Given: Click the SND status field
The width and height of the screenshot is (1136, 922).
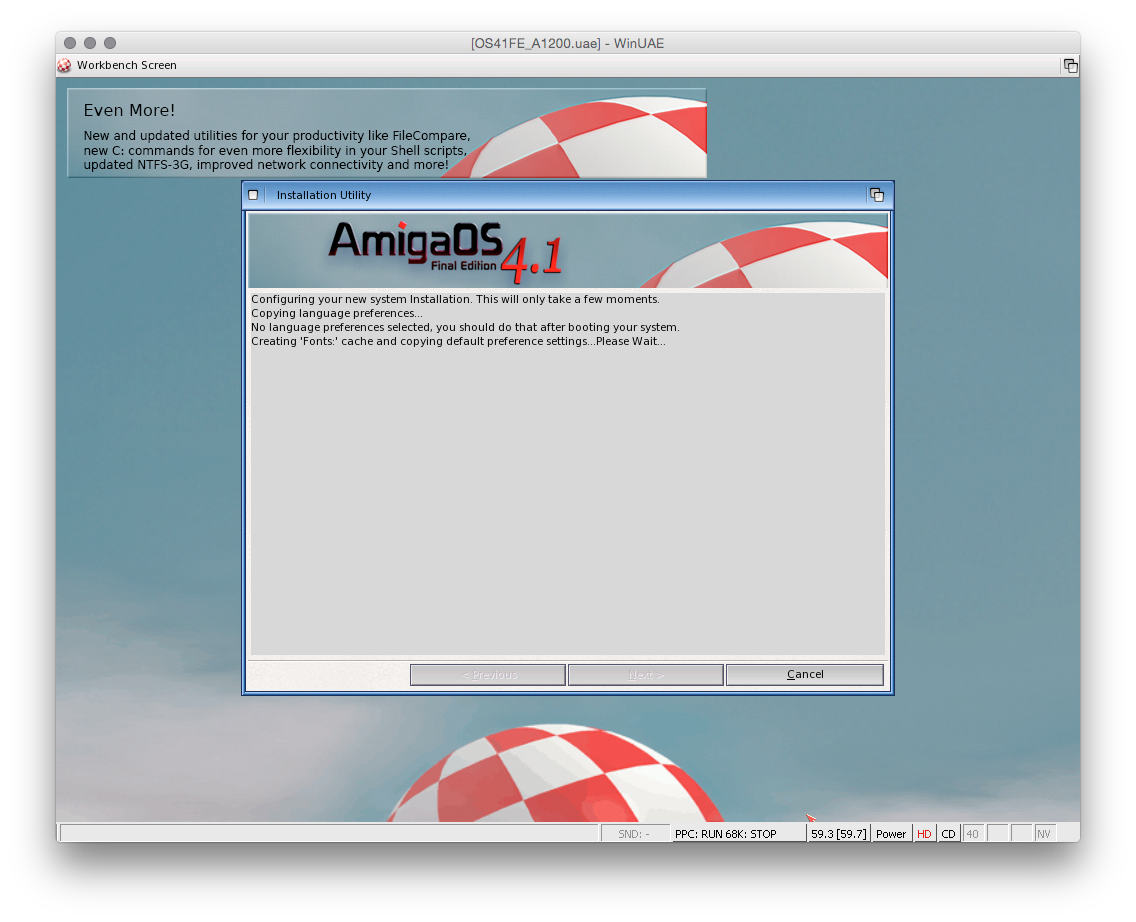Looking at the screenshot, I should (x=634, y=834).
